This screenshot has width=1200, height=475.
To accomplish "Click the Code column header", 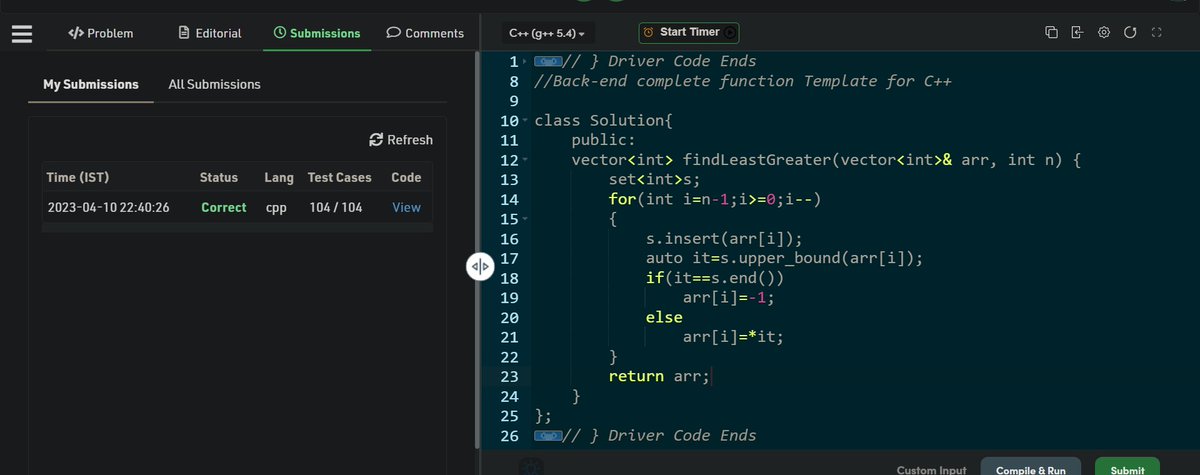I will pos(406,177).
